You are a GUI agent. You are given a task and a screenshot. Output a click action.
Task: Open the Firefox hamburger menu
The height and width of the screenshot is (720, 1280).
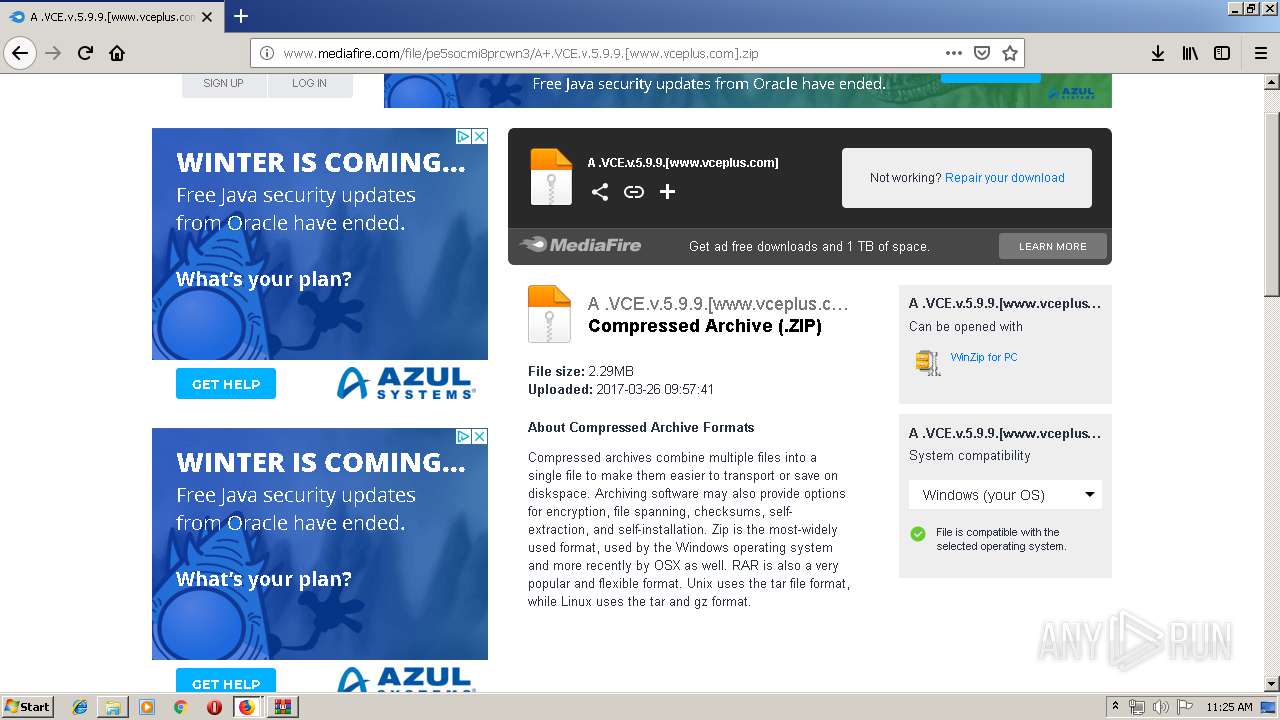pyautogui.click(x=1261, y=53)
